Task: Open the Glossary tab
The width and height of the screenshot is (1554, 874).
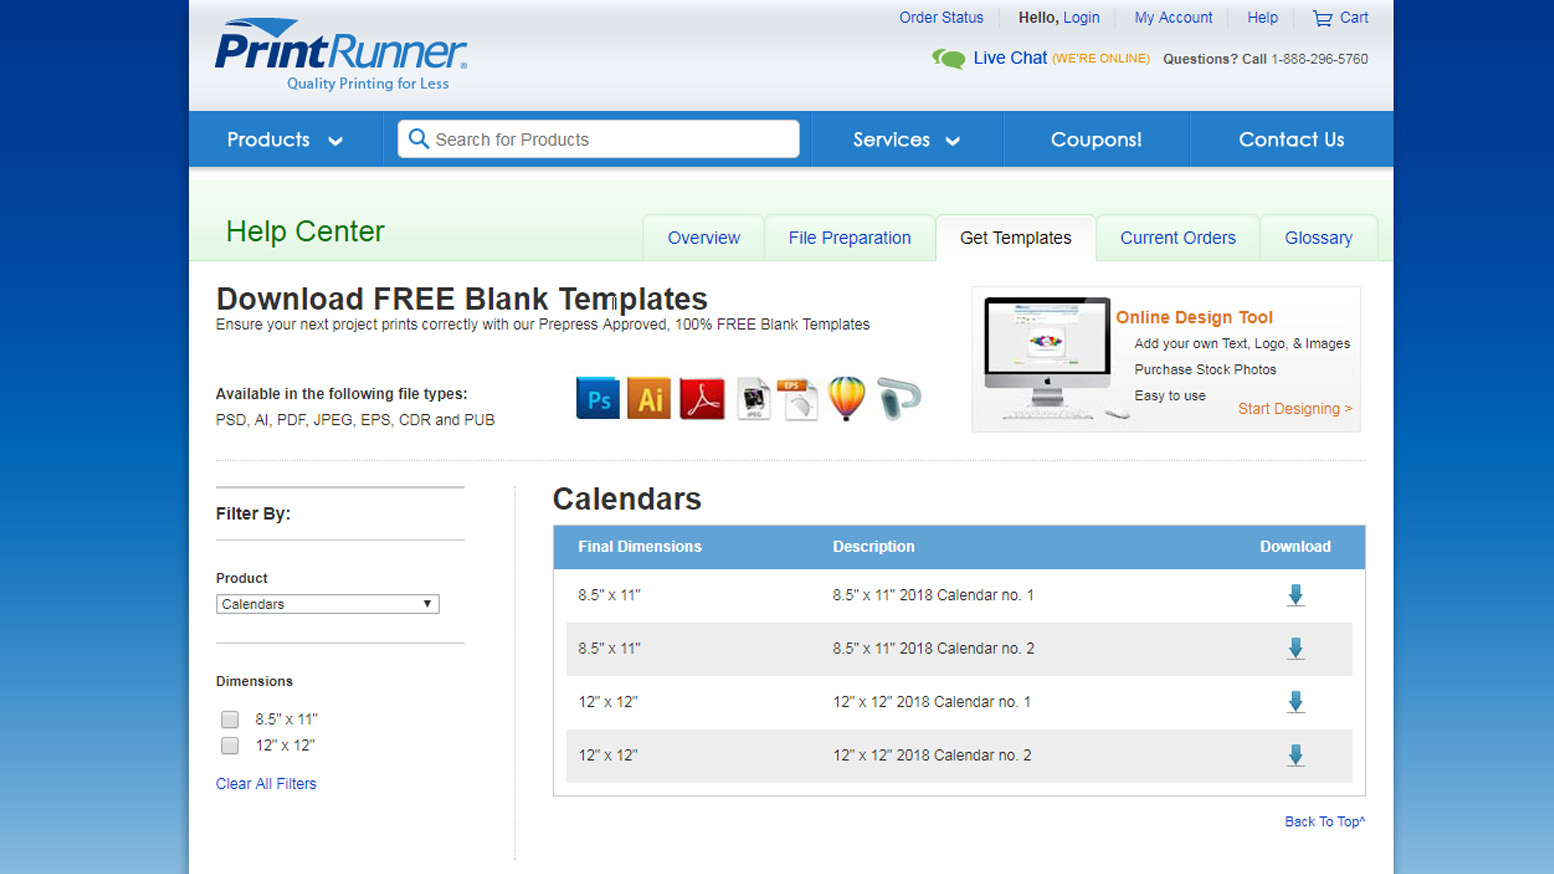Action: (x=1319, y=238)
